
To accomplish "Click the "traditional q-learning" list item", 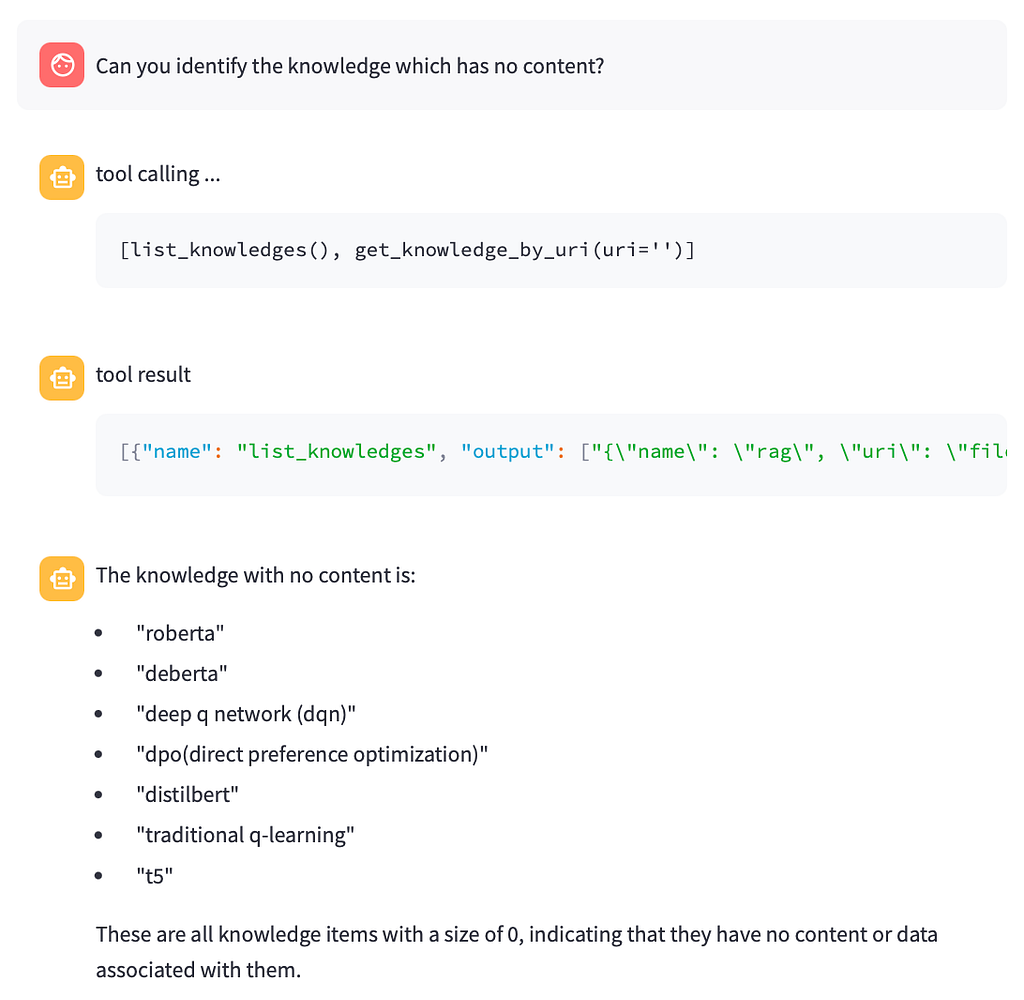I will pyautogui.click(x=246, y=835).
